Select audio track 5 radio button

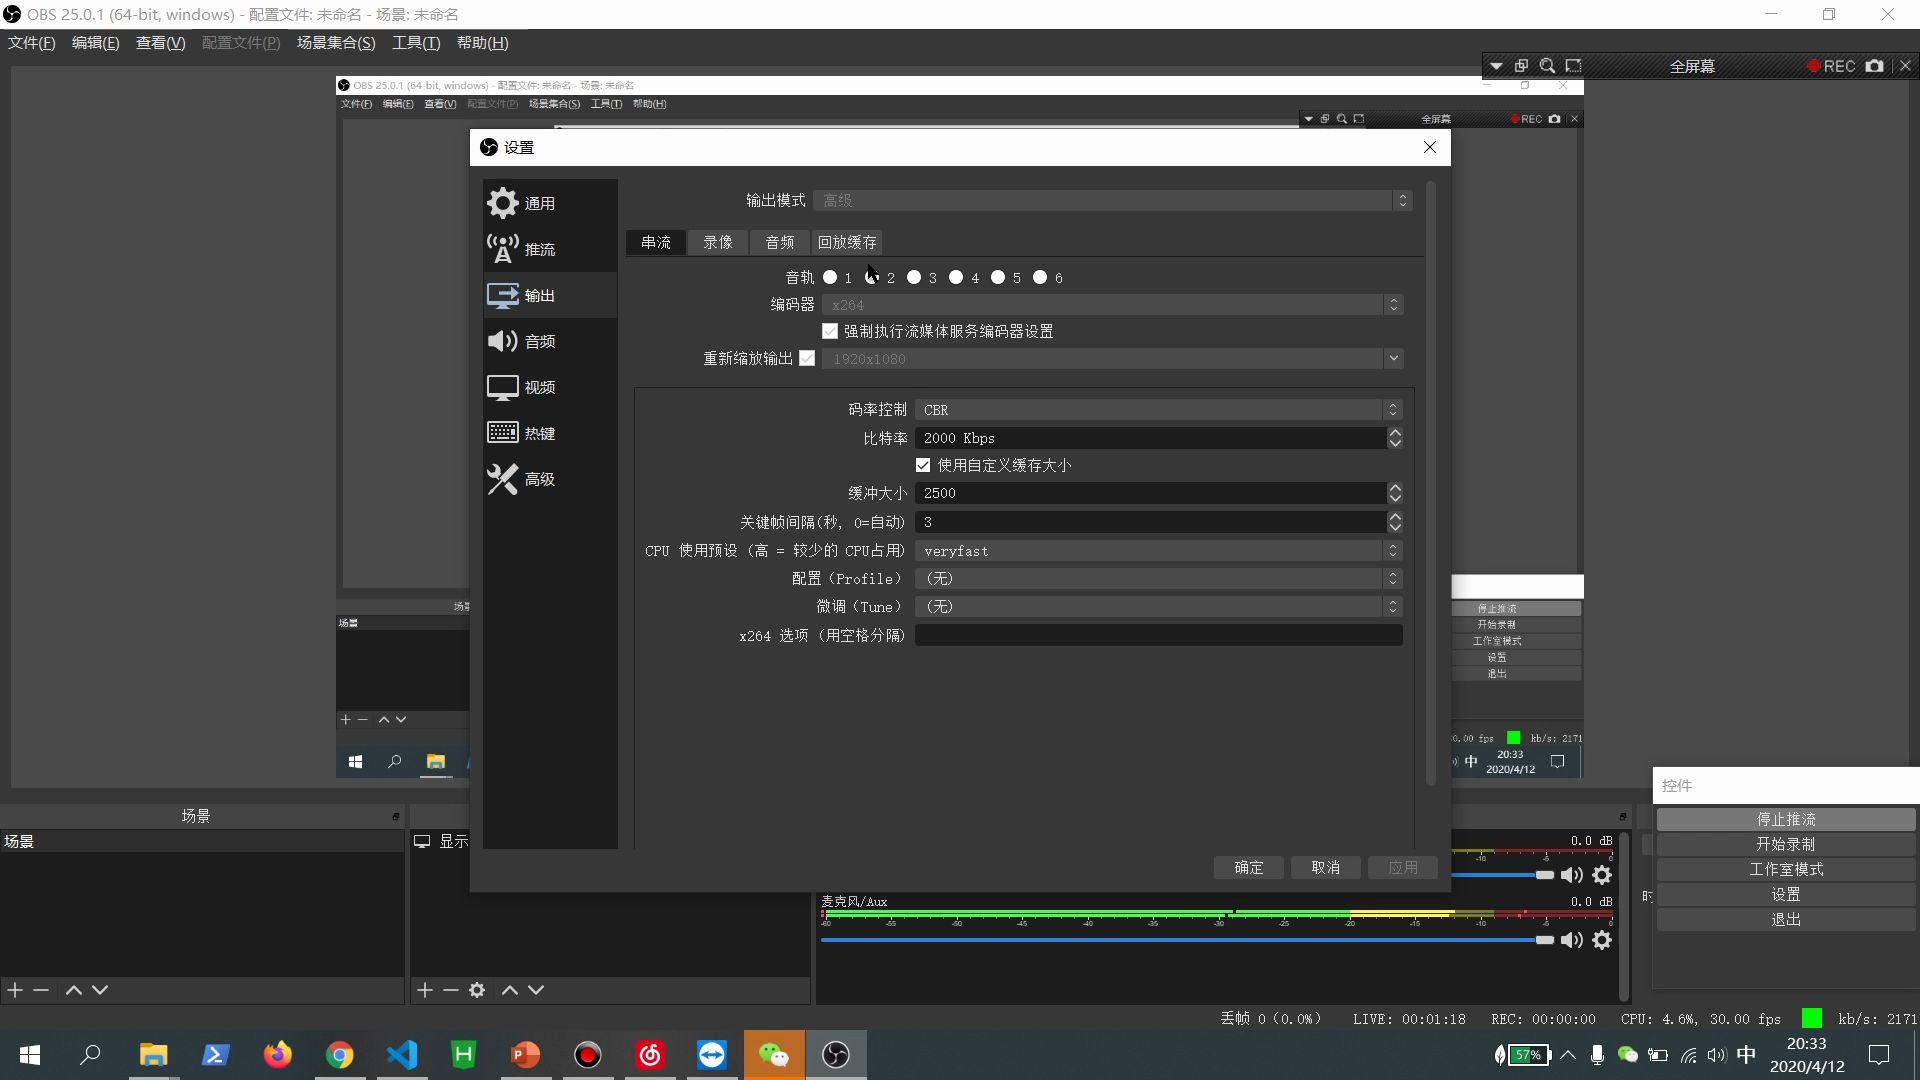(998, 278)
